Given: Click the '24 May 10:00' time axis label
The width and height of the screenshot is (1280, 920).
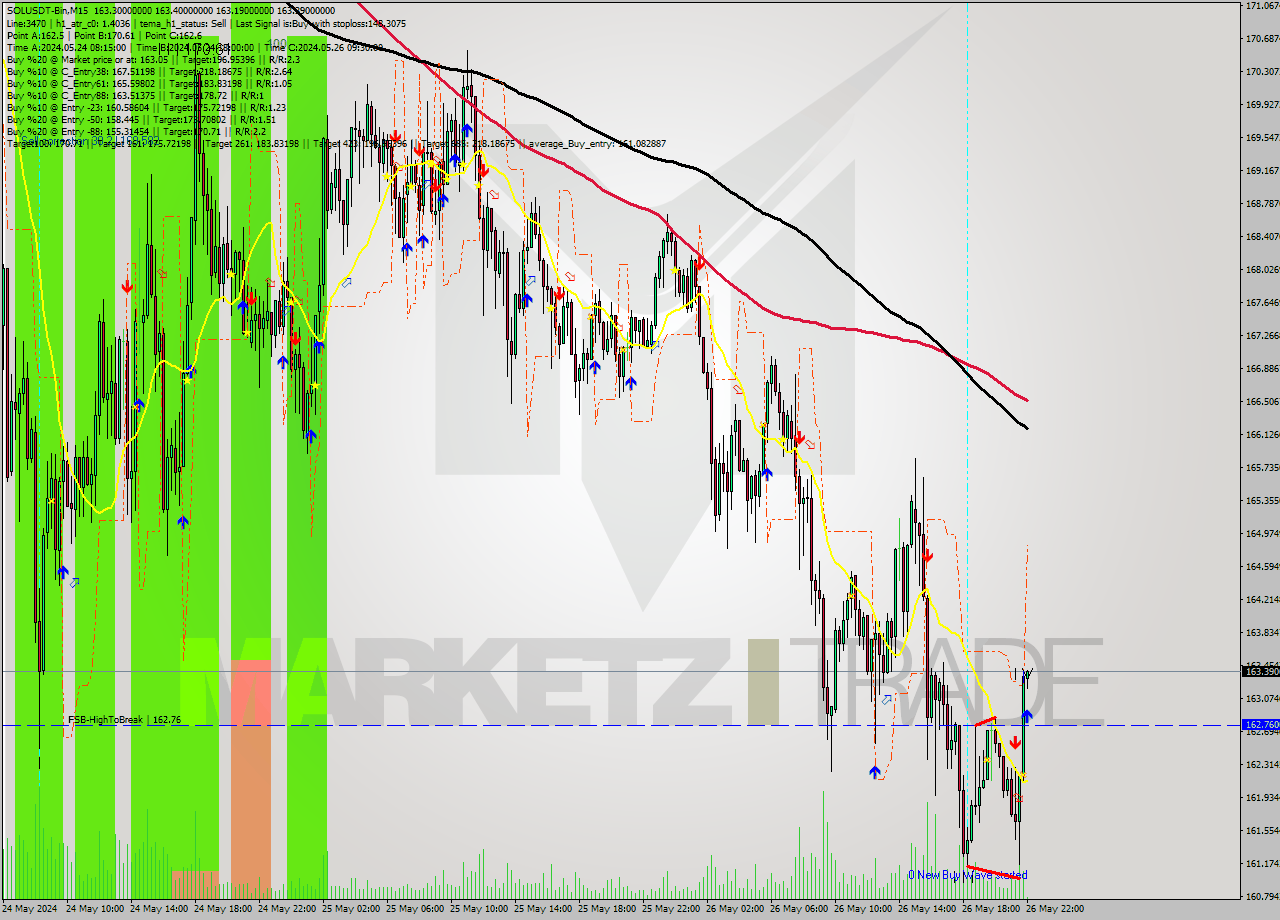Looking at the screenshot, I should (x=97, y=910).
